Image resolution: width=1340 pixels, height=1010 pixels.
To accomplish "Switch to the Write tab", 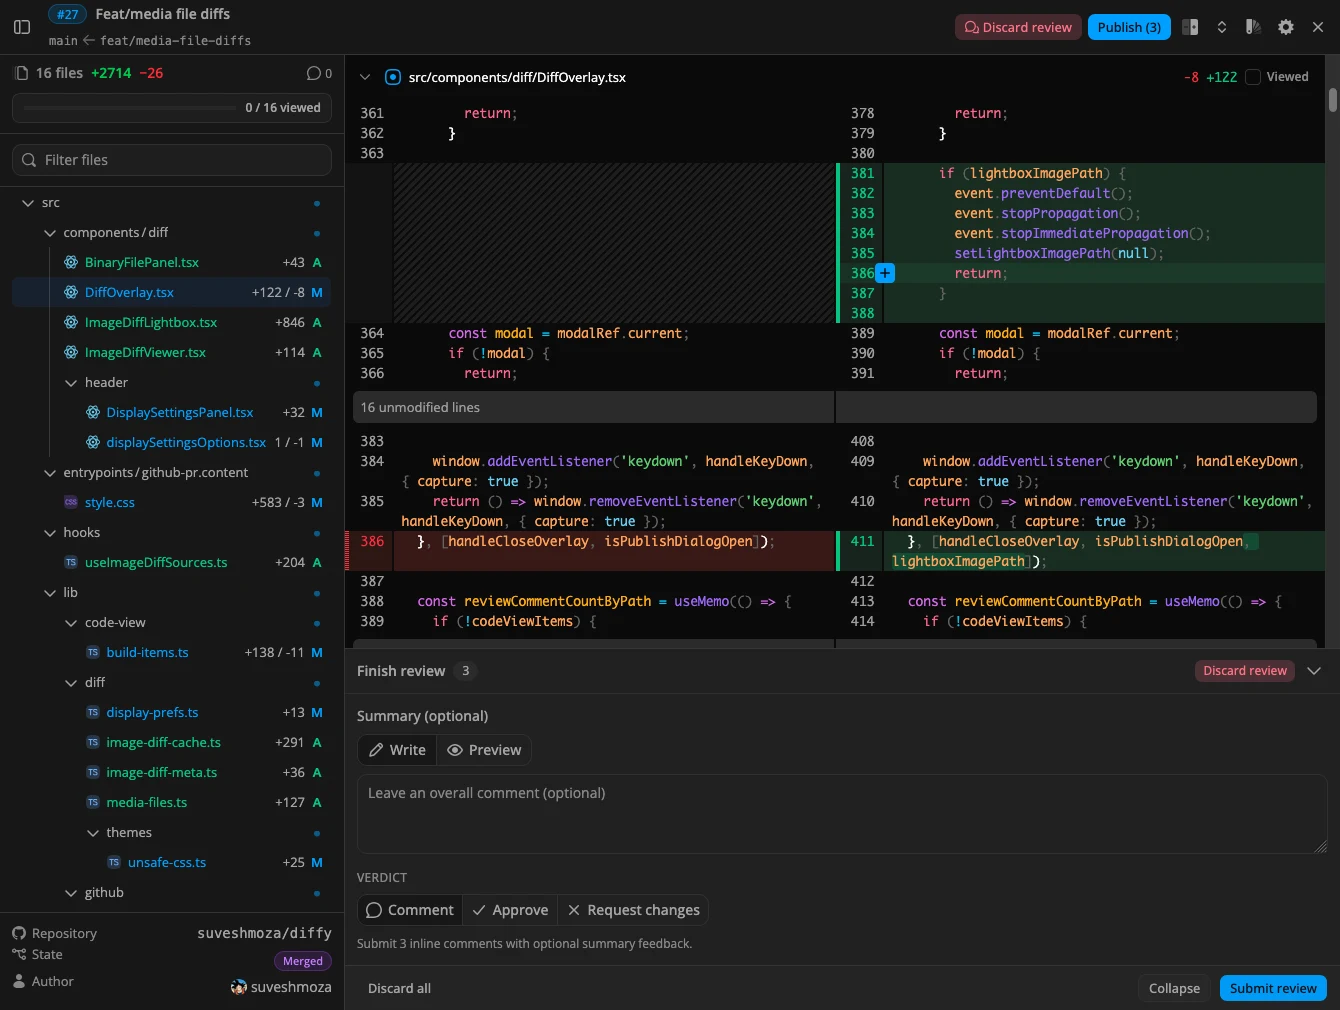I will pyautogui.click(x=397, y=750).
